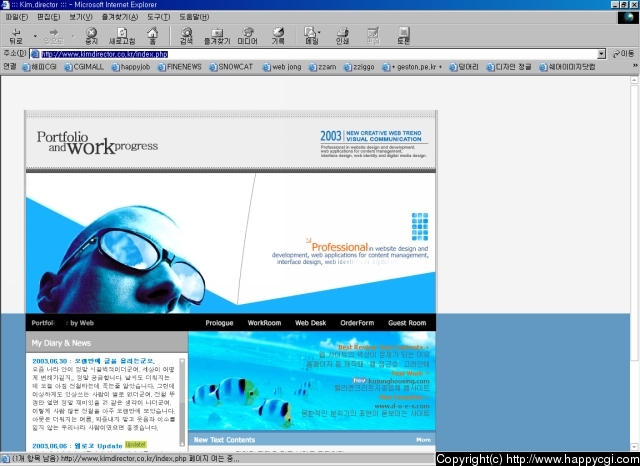Go to Home (홈) toolbar icon
Screen dimensions: 640x466
(153, 36)
